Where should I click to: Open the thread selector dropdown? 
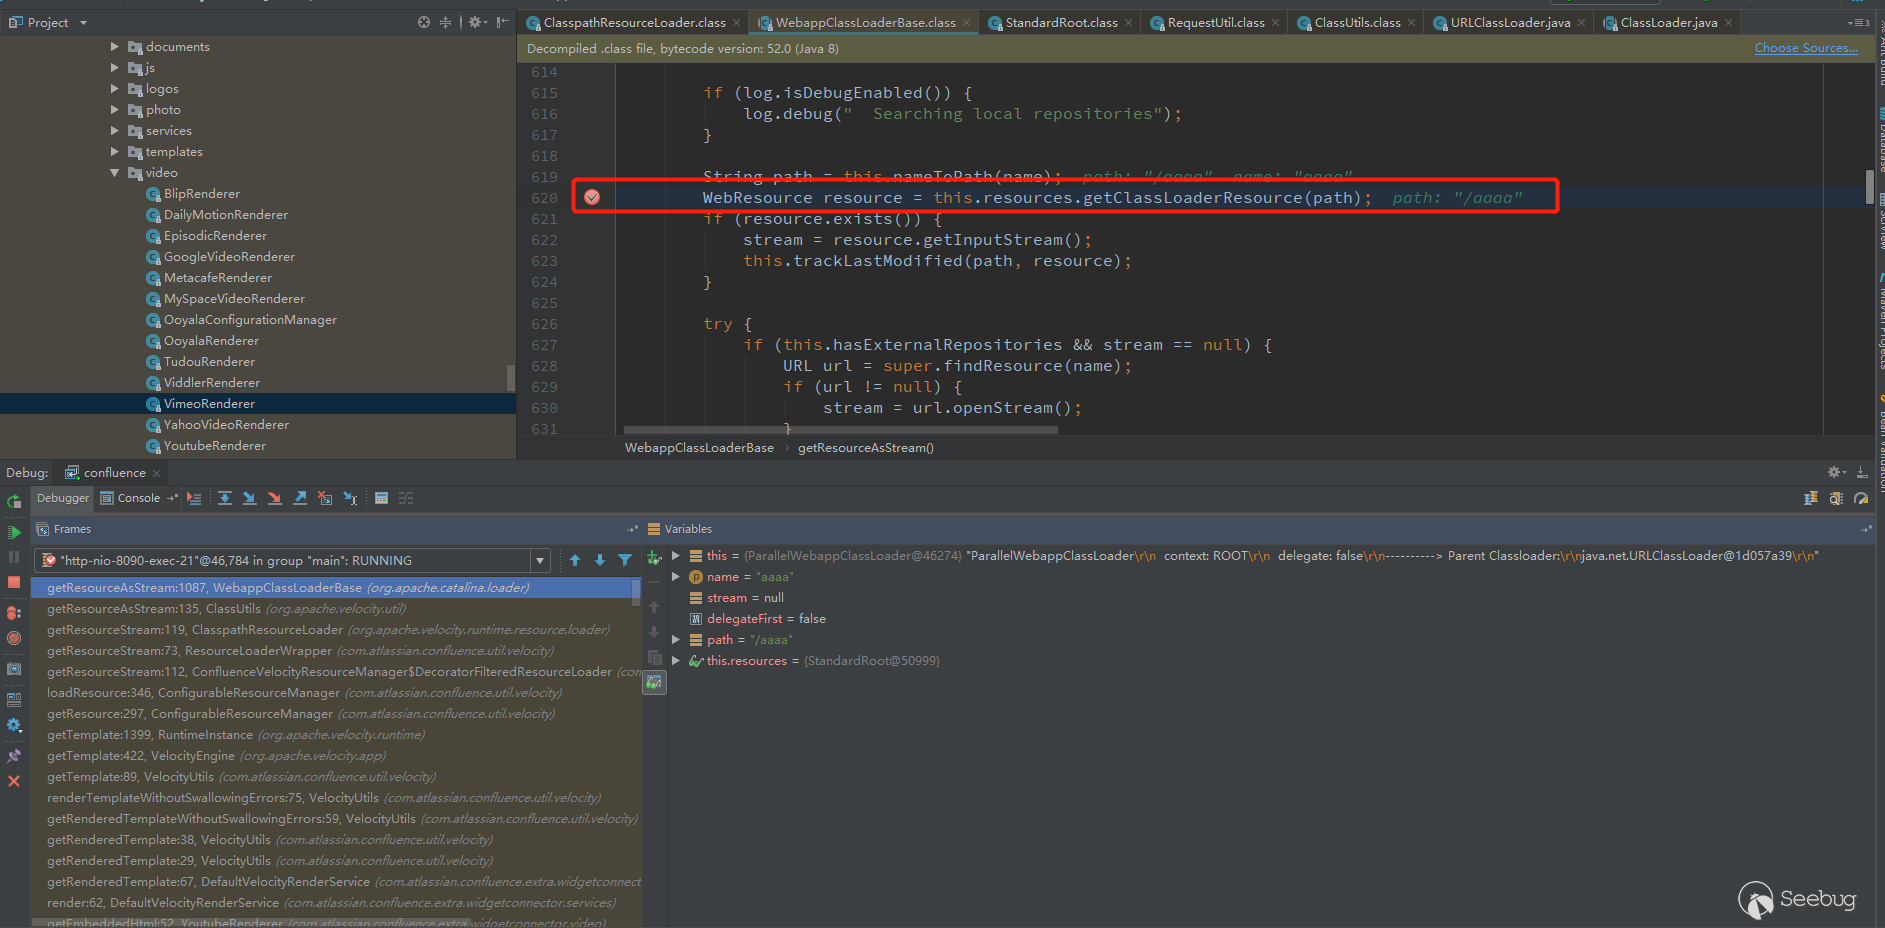point(540,561)
